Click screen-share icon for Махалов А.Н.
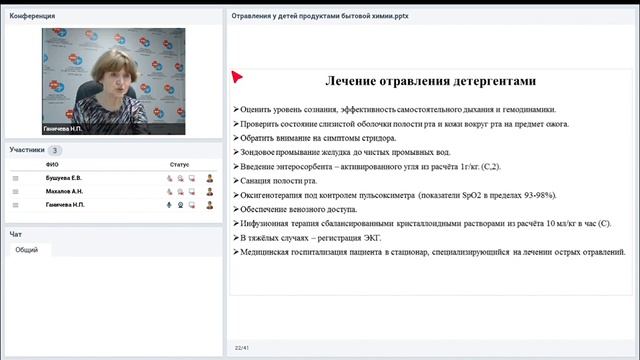Image resolution: width=640 pixels, height=360 pixels. pos(192,192)
